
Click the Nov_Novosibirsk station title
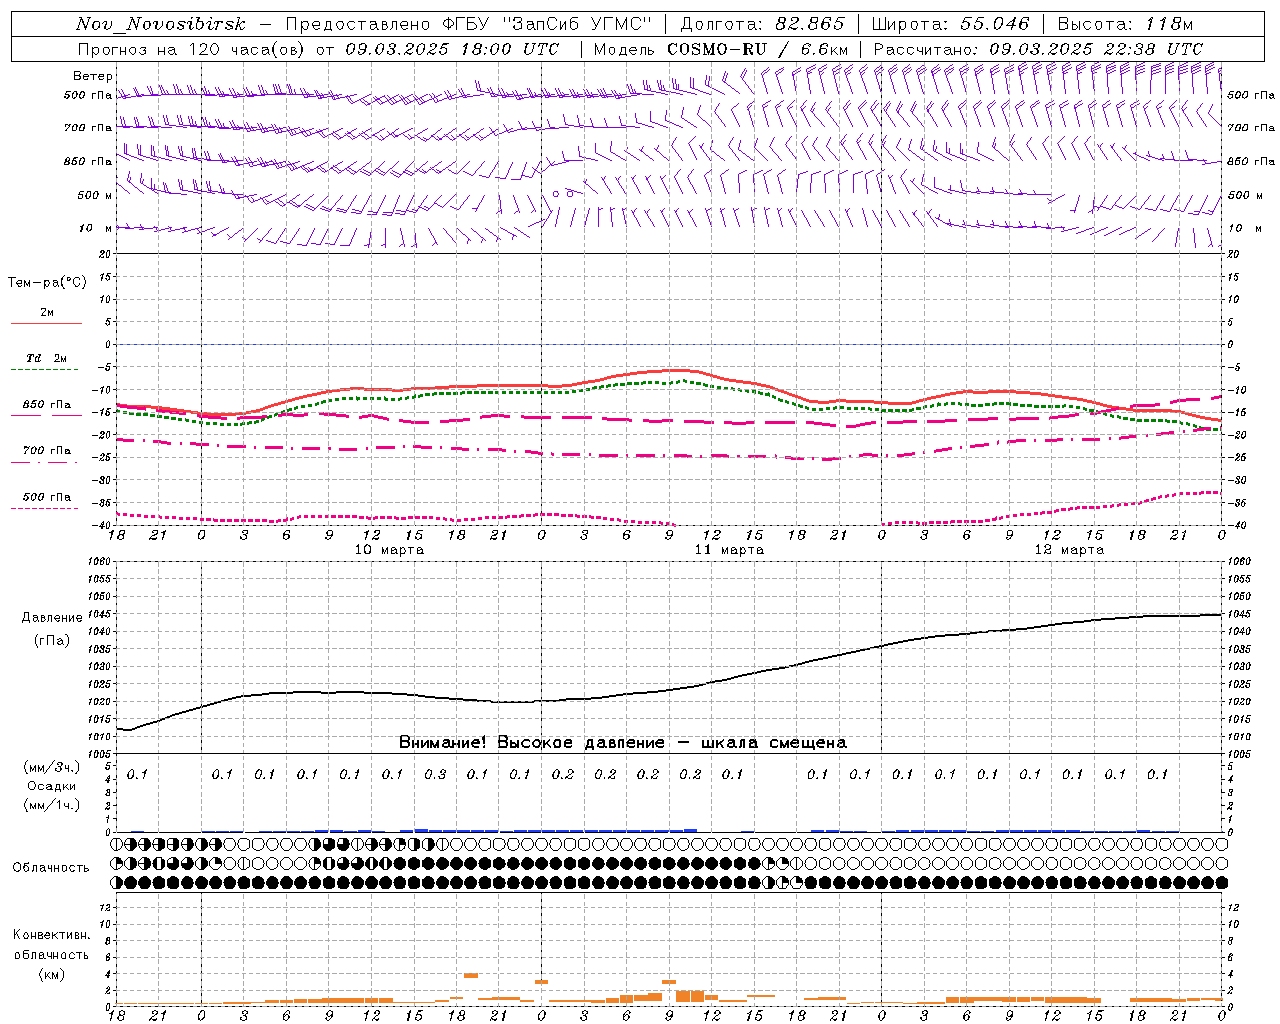[x=160, y=24]
